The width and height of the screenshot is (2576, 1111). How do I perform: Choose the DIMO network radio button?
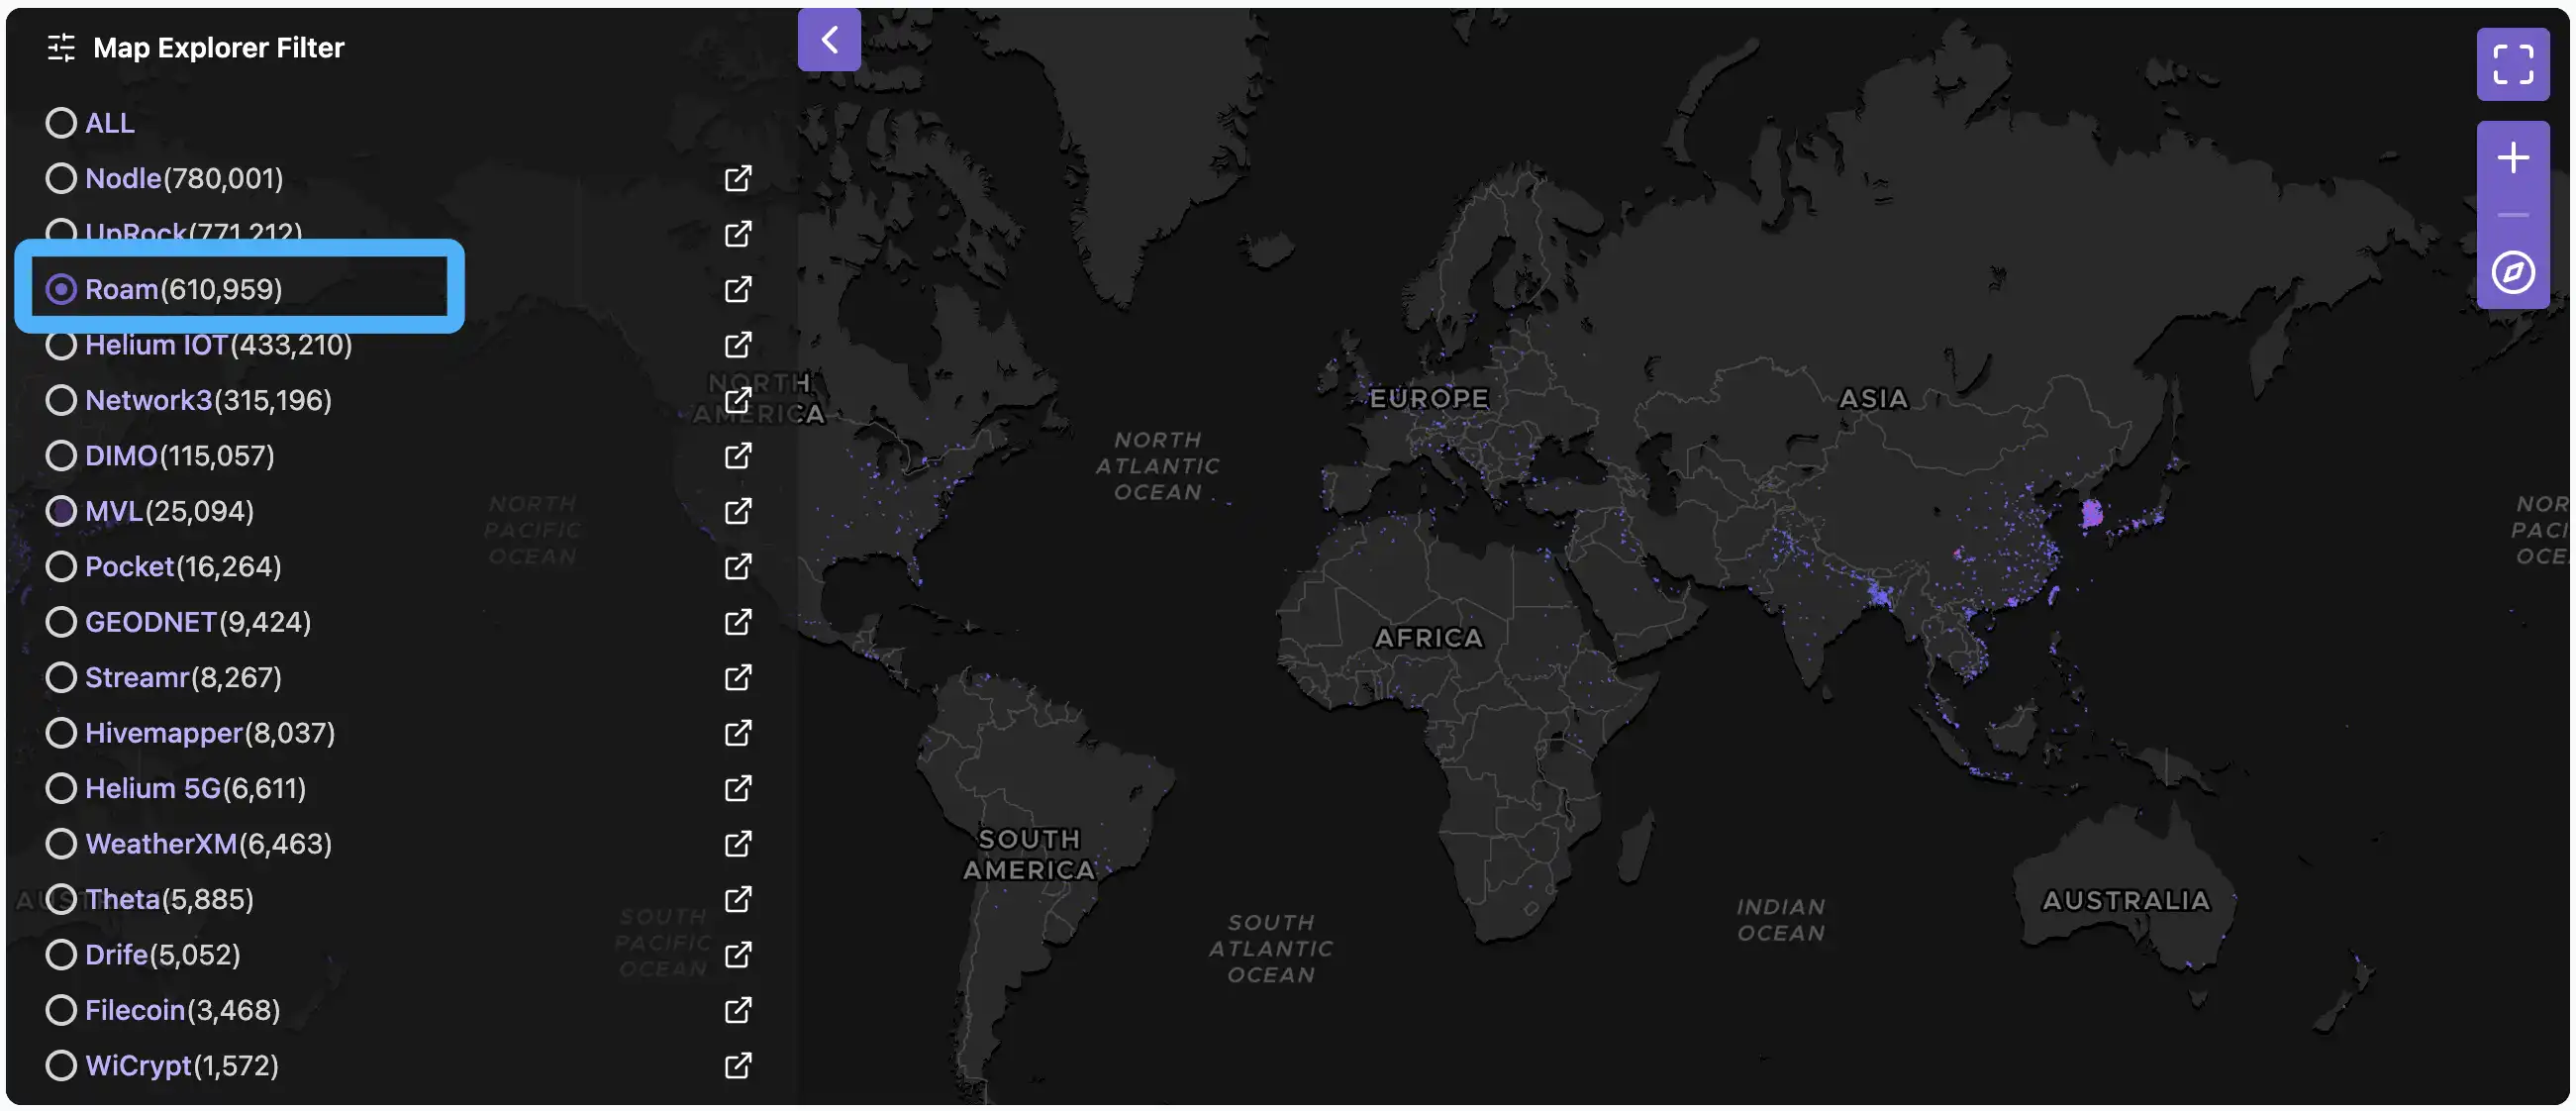(x=61, y=456)
